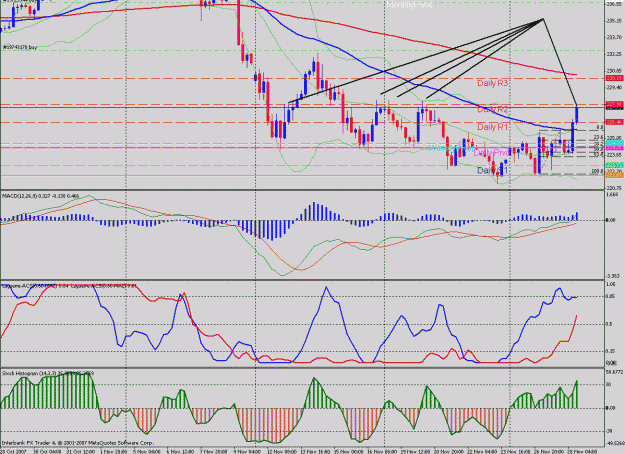Viewport: 625px width, 454px height.
Task: Click the "9 Nov 04:00" time axis label
Action: [249, 452]
